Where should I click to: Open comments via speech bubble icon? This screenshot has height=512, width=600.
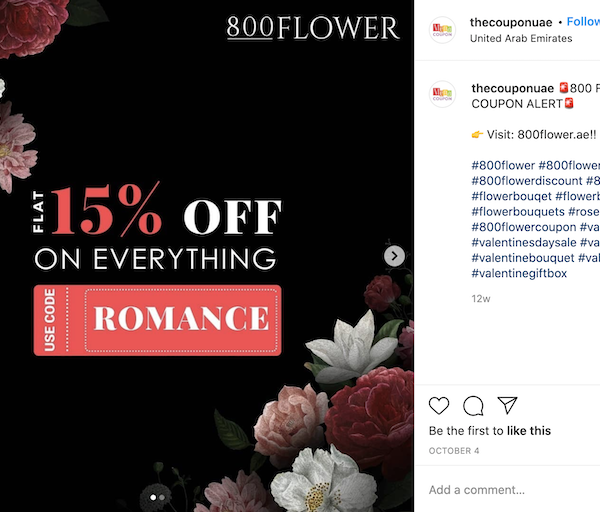pyautogui.click(x=473, y=405)
